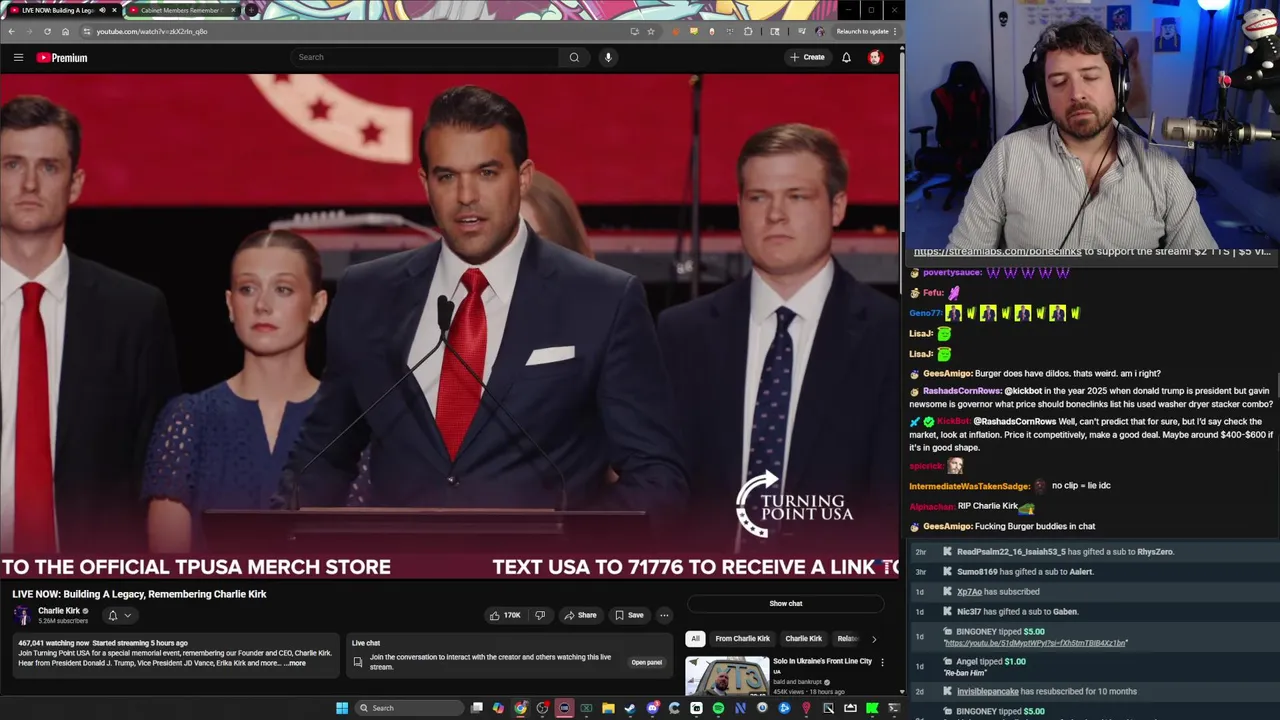Open the browser home page icon
This screenshot has width=1280, height=720.
click(x=65, y=31)
